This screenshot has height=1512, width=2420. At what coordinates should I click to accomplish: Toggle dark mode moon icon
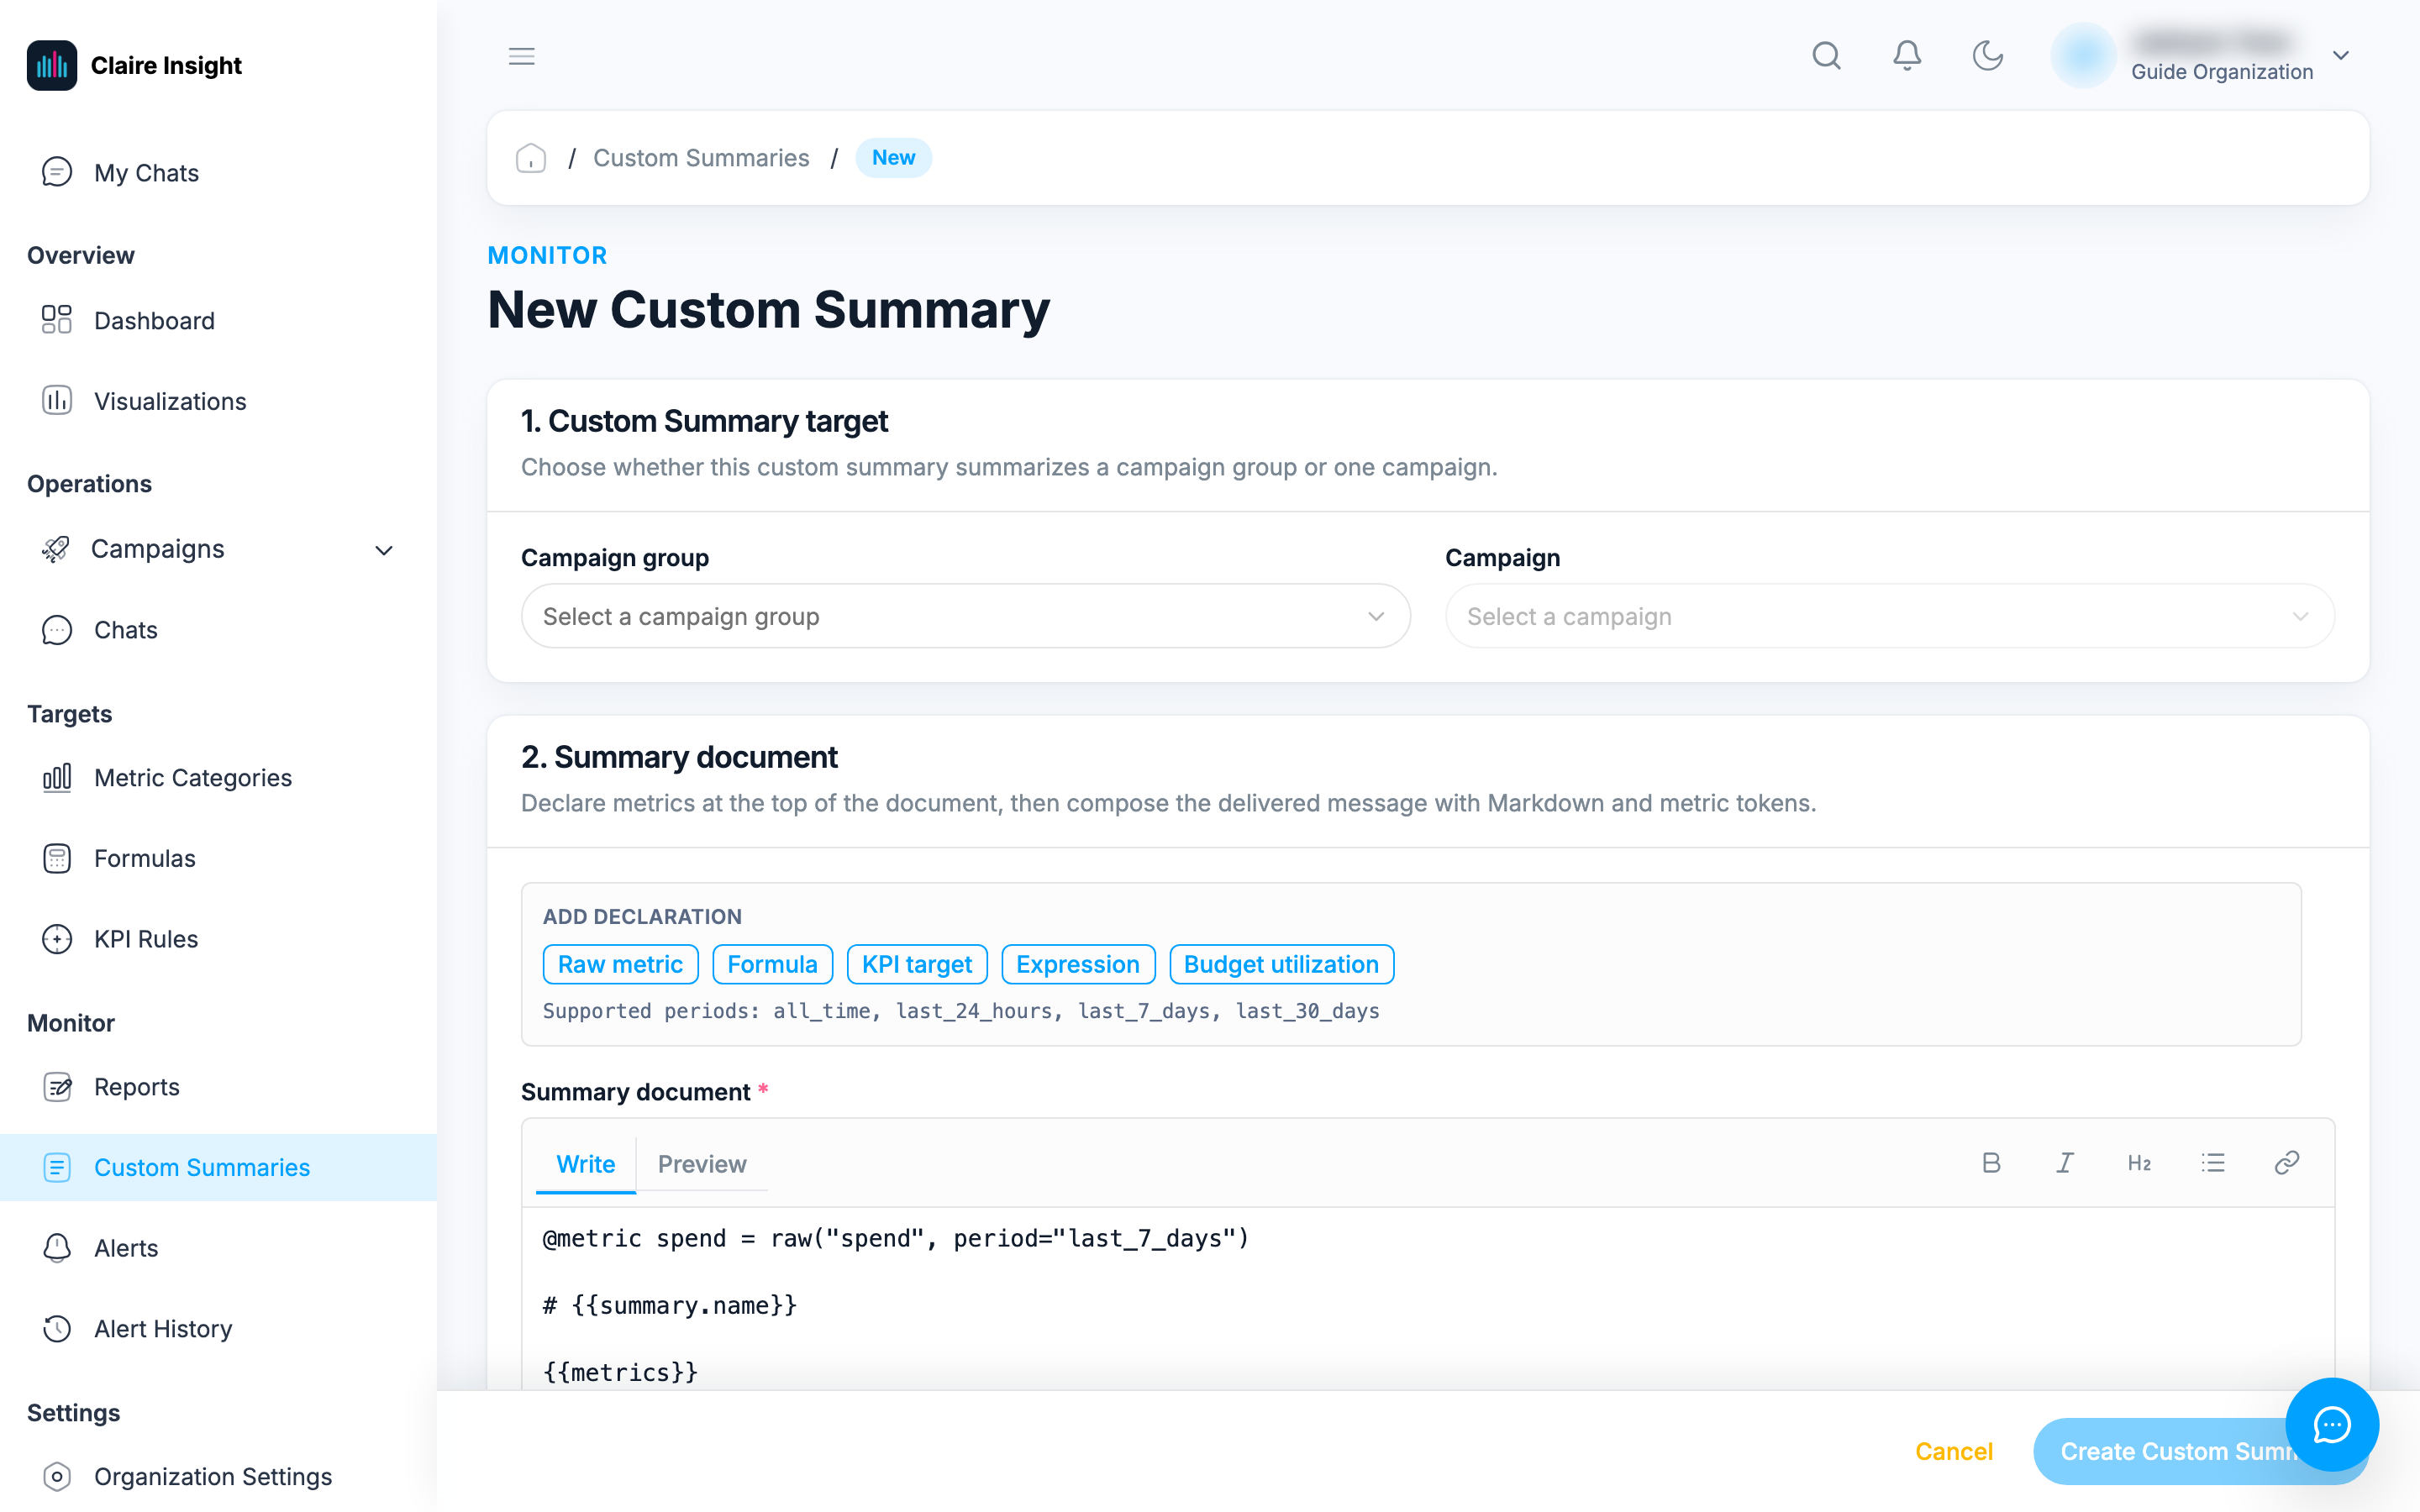[x=1987, y=56]
